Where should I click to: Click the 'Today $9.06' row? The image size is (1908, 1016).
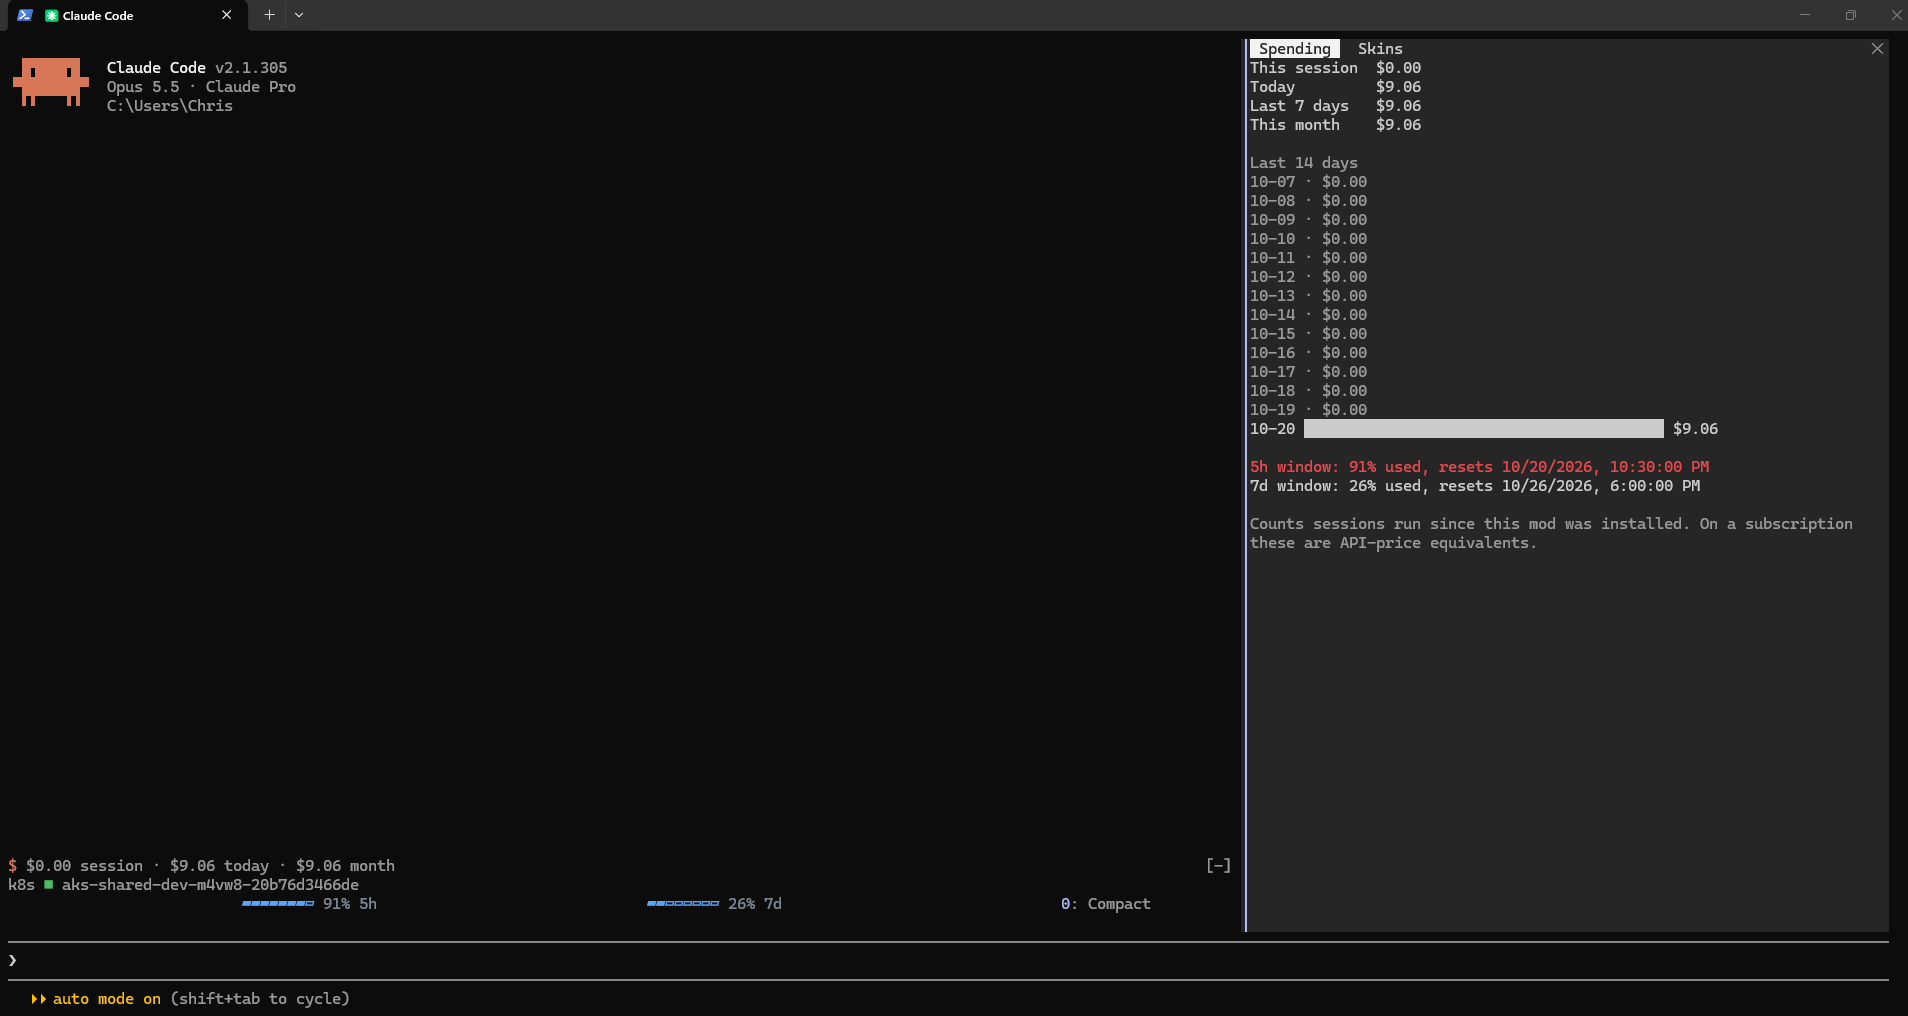tap(1335, 87)
